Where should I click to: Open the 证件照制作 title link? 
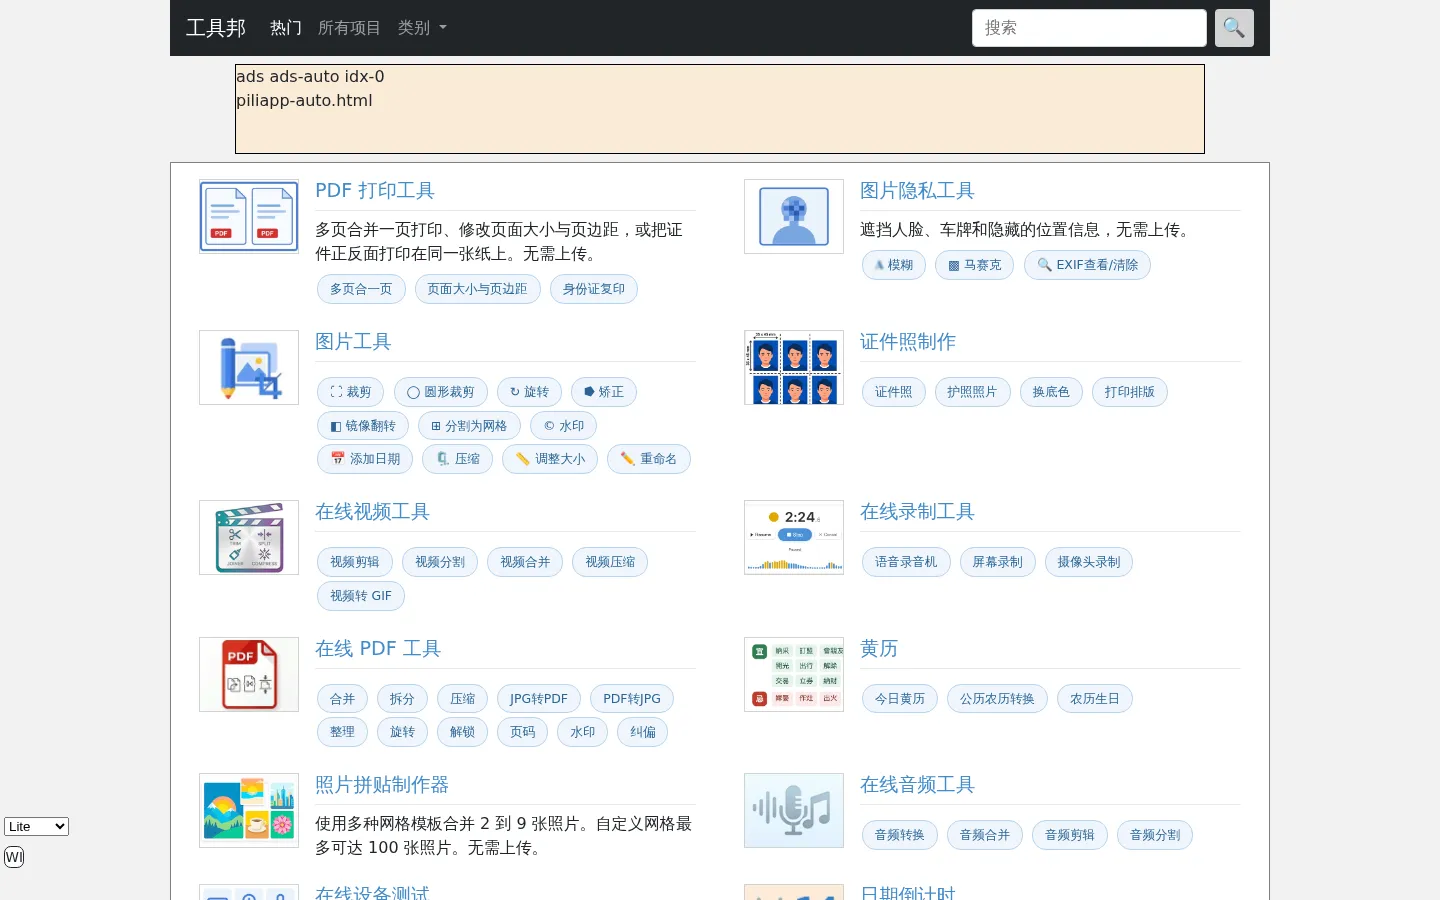908,342
